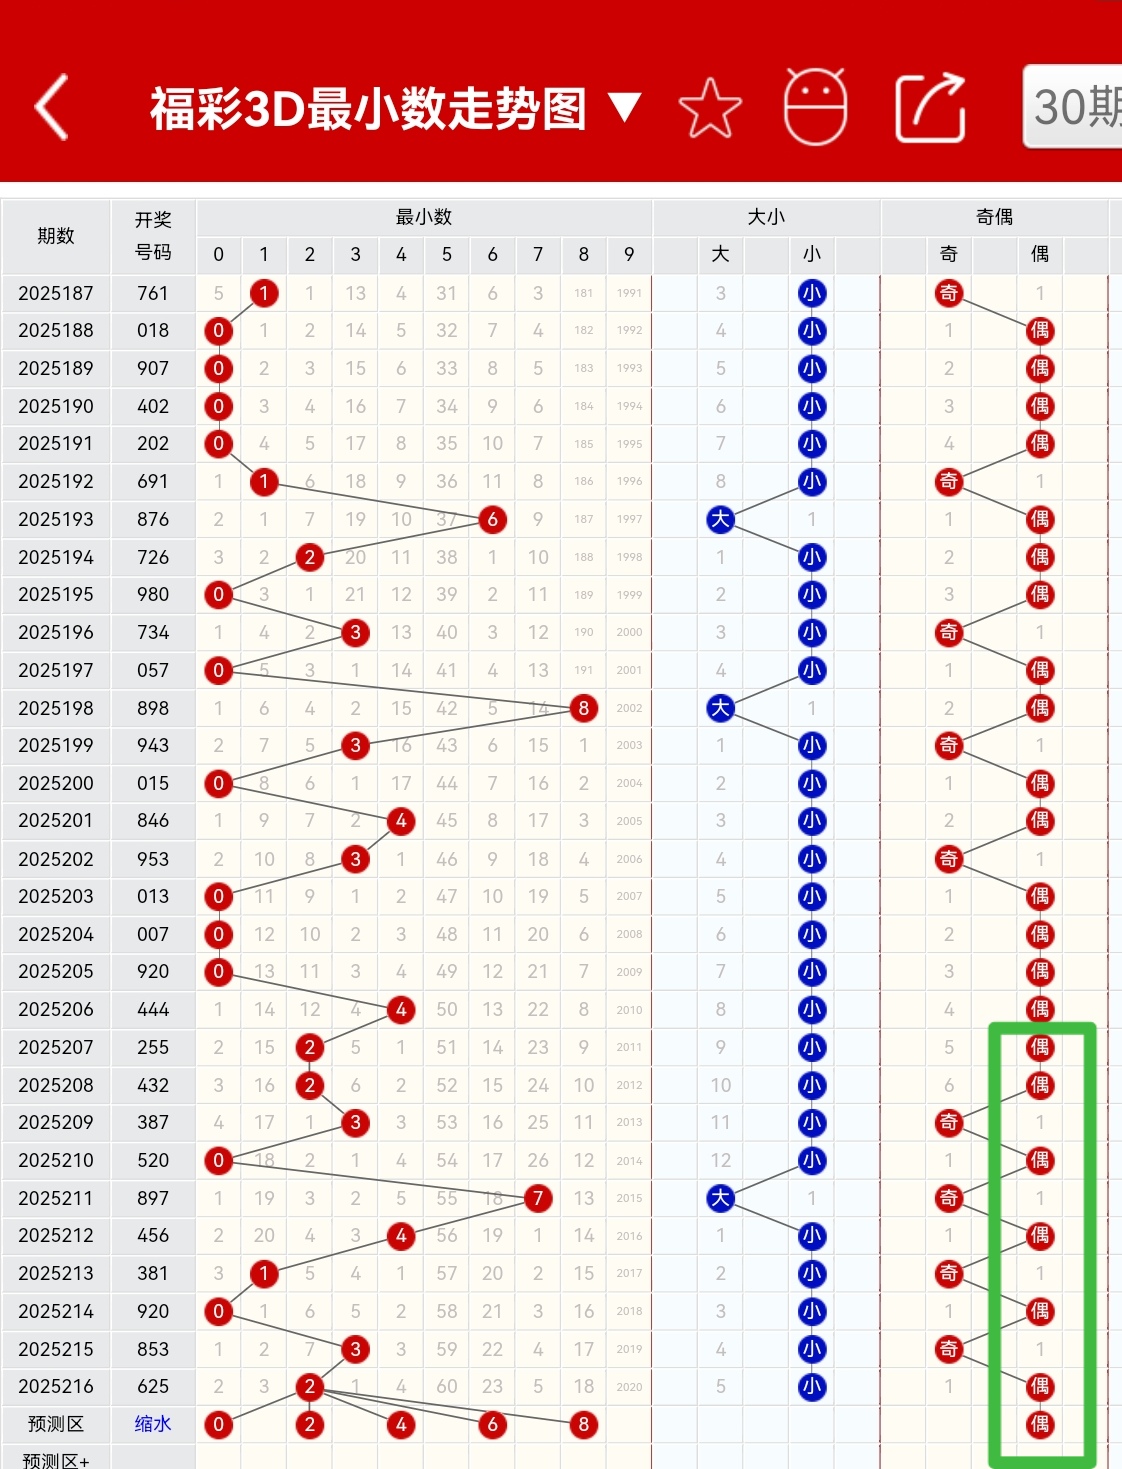This screenshot has width=1122, height=1469.
Task: Click red ball 6 in row 2025193
Action: (x=492, y=519)
